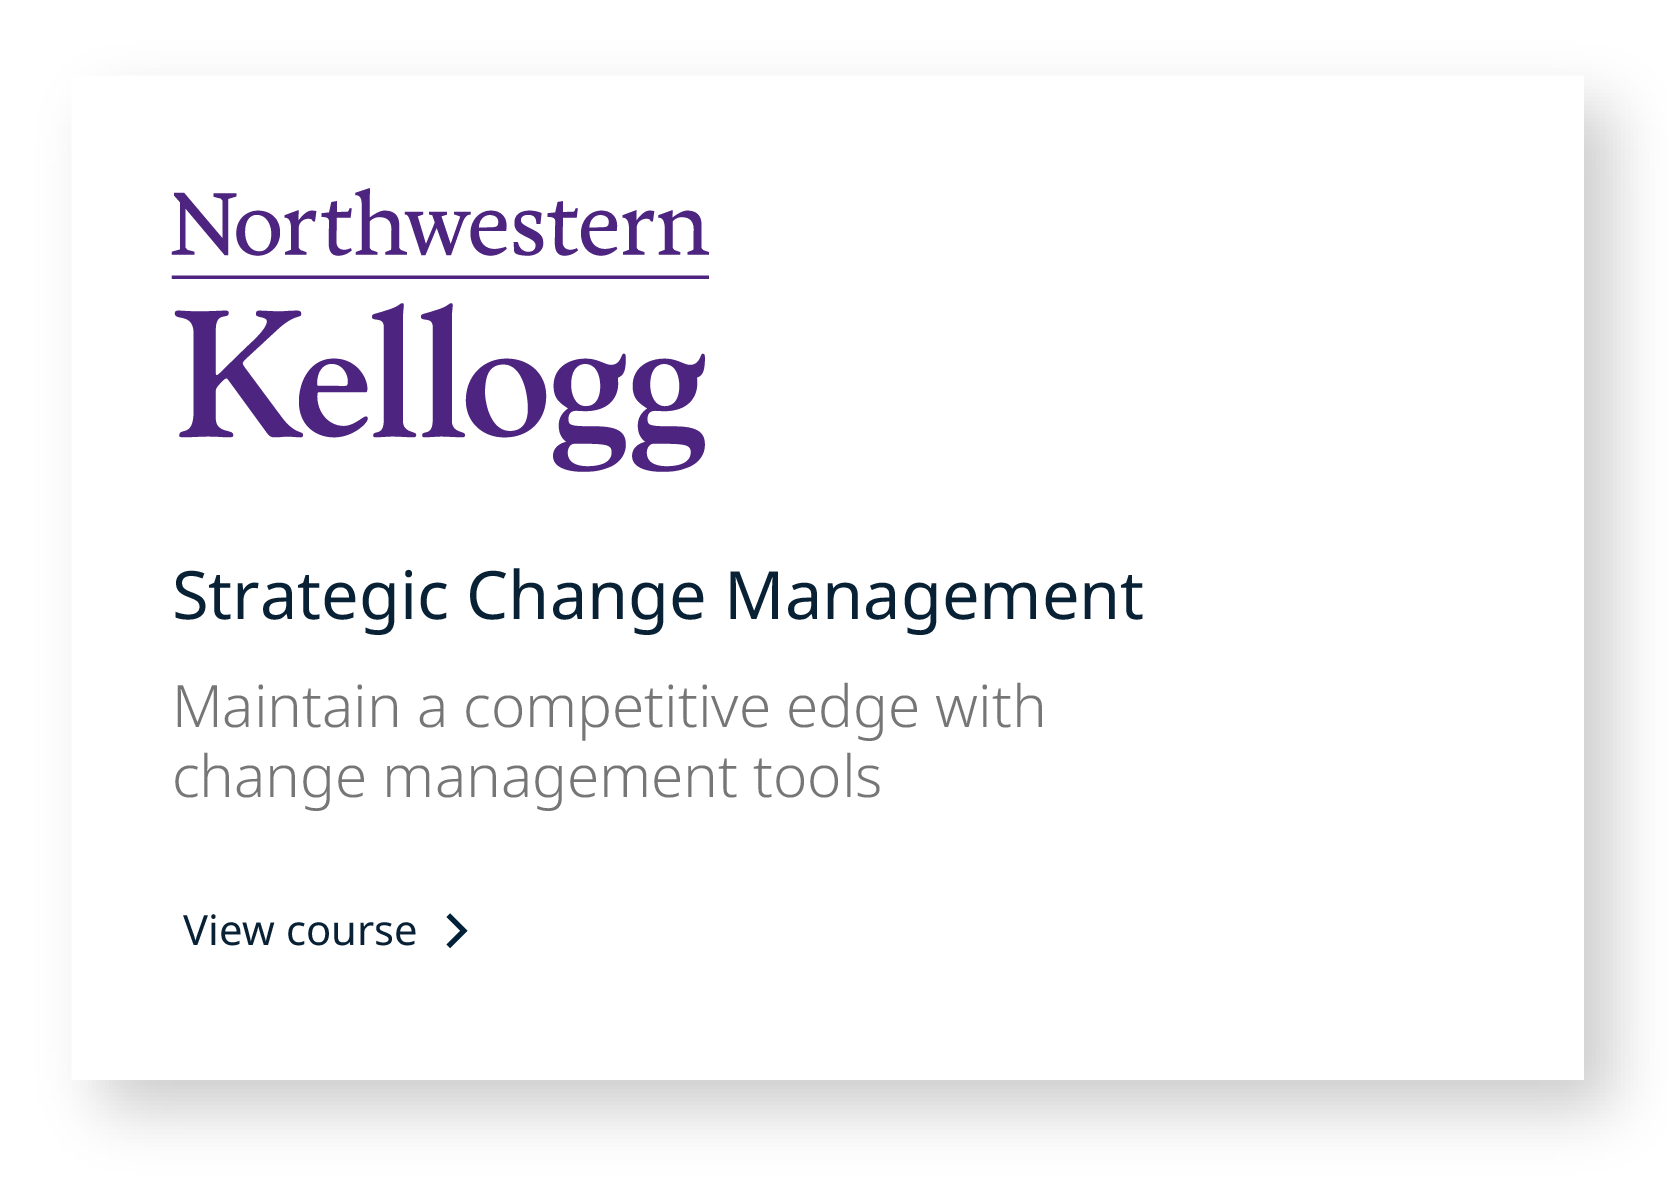
Task: Click the word "with" ending the first description line
Action: click(x=990, y=707)
